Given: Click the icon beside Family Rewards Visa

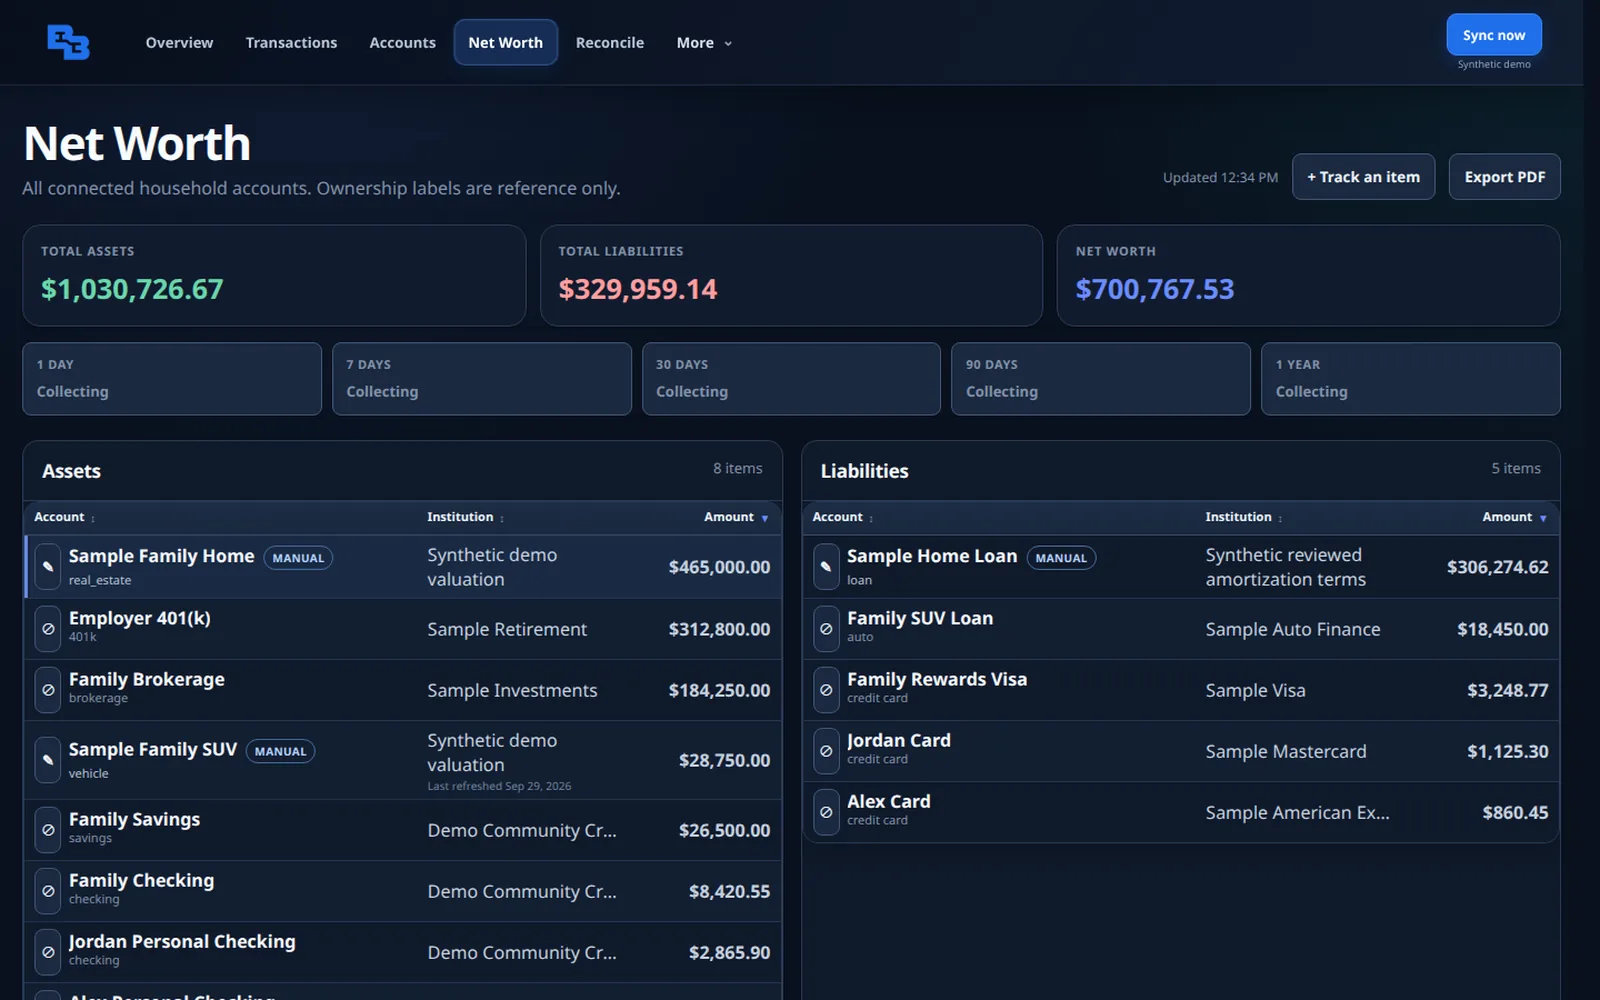Looking at the screenshot, I should click(x=826, y=690).
